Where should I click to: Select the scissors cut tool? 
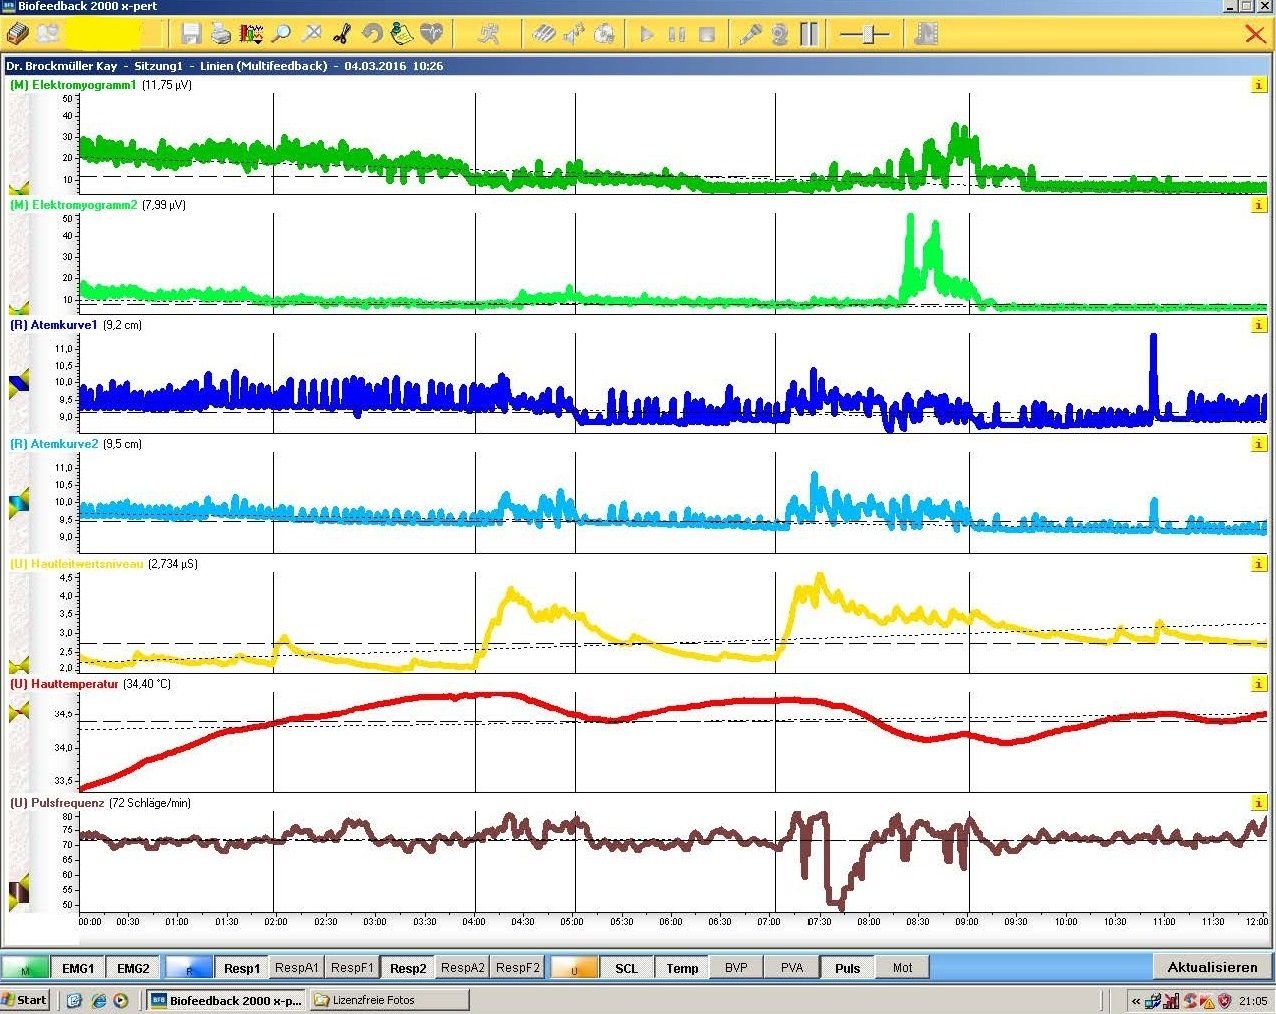(x=341, y=34)
